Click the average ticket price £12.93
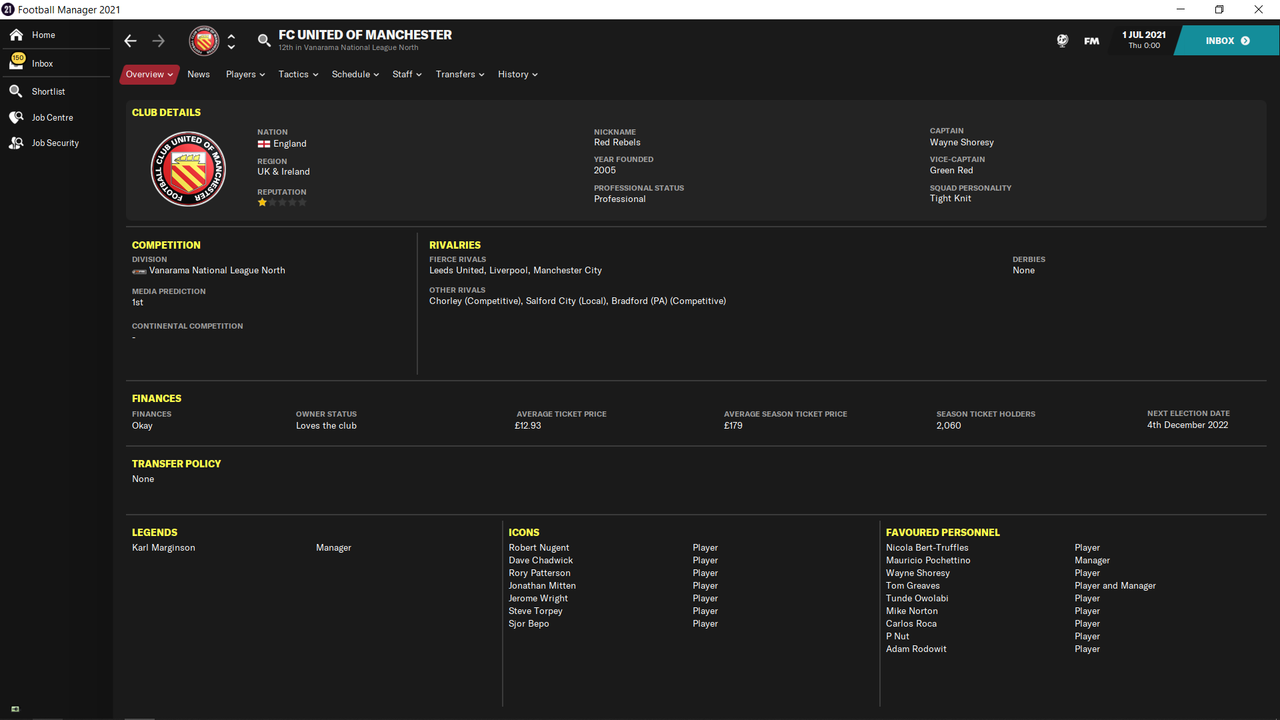The height and width of the screenshot is (720, 1280). tap(528, 426)
